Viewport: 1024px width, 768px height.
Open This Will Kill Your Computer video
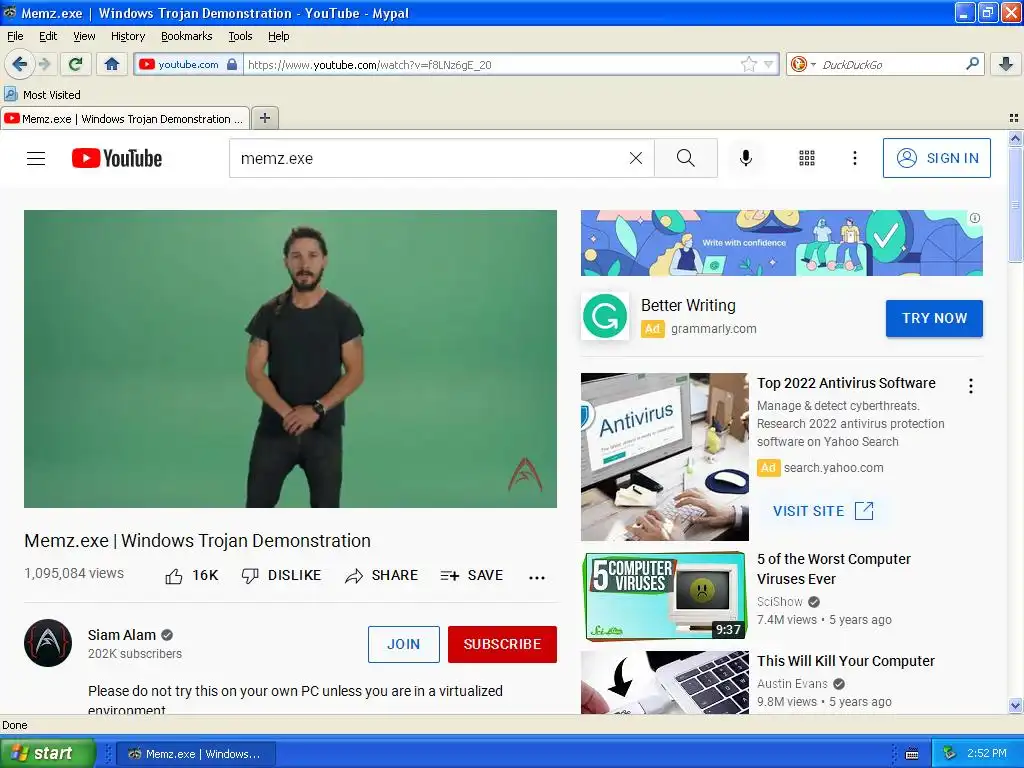(x=846, y=661)
